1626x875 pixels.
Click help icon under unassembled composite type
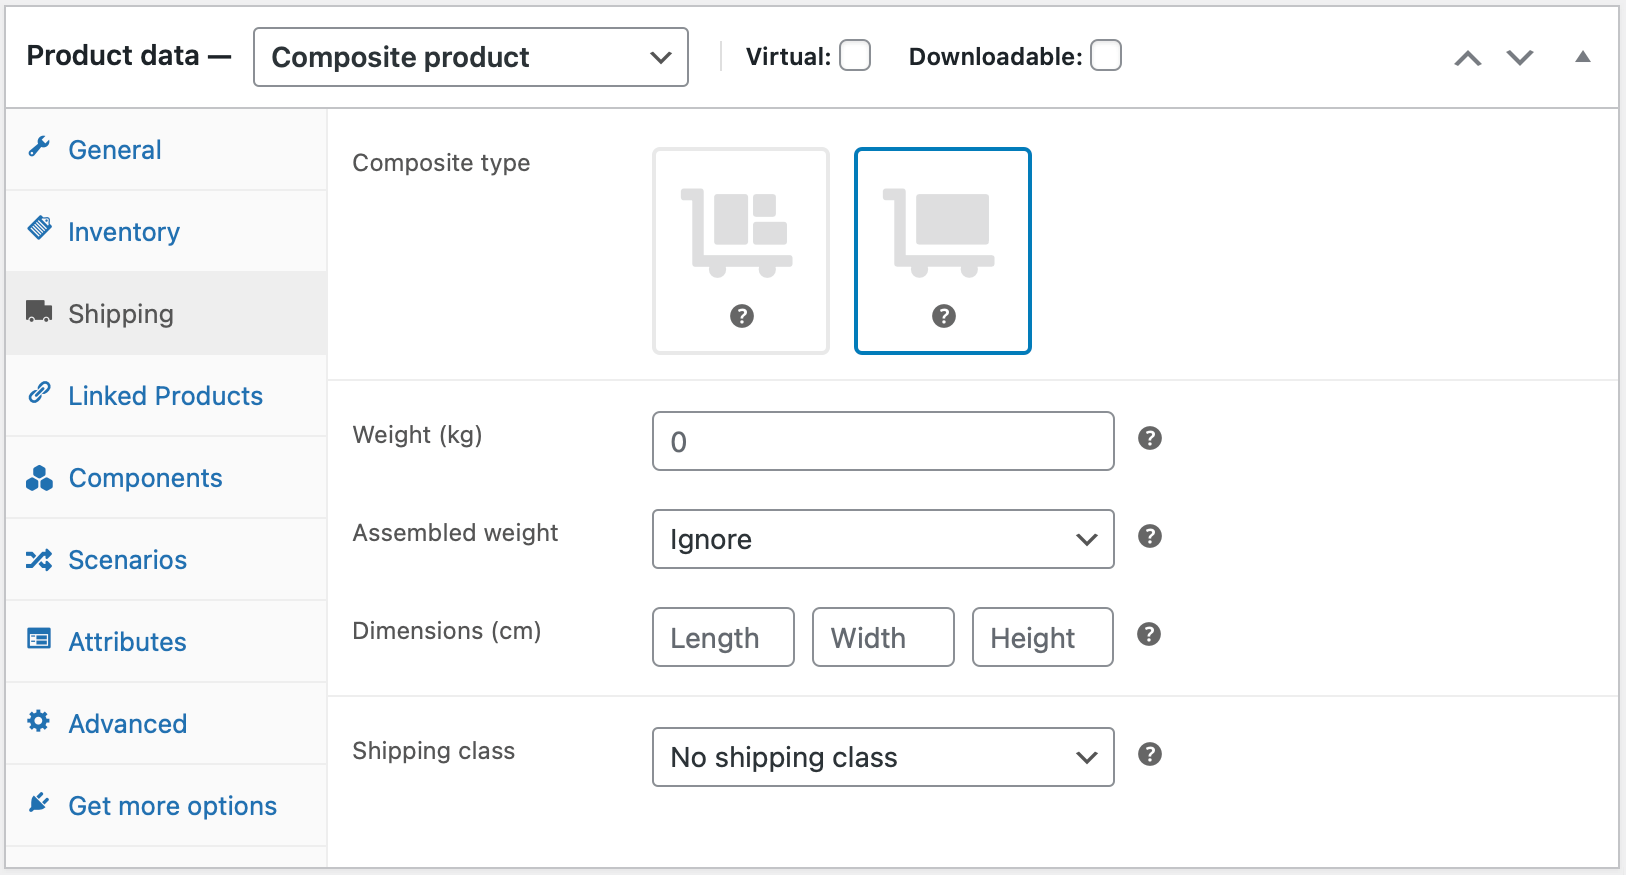pyautogui.click(x=741, y=316)
